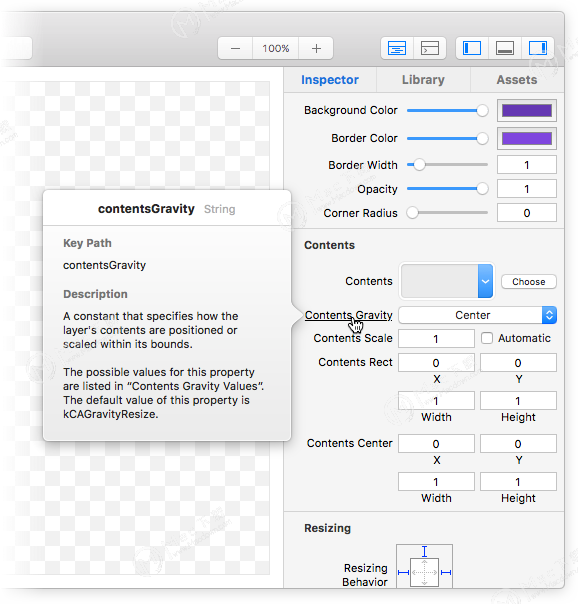Switch to the Library tab
578x604 pixels.
(x=423, y=80)
